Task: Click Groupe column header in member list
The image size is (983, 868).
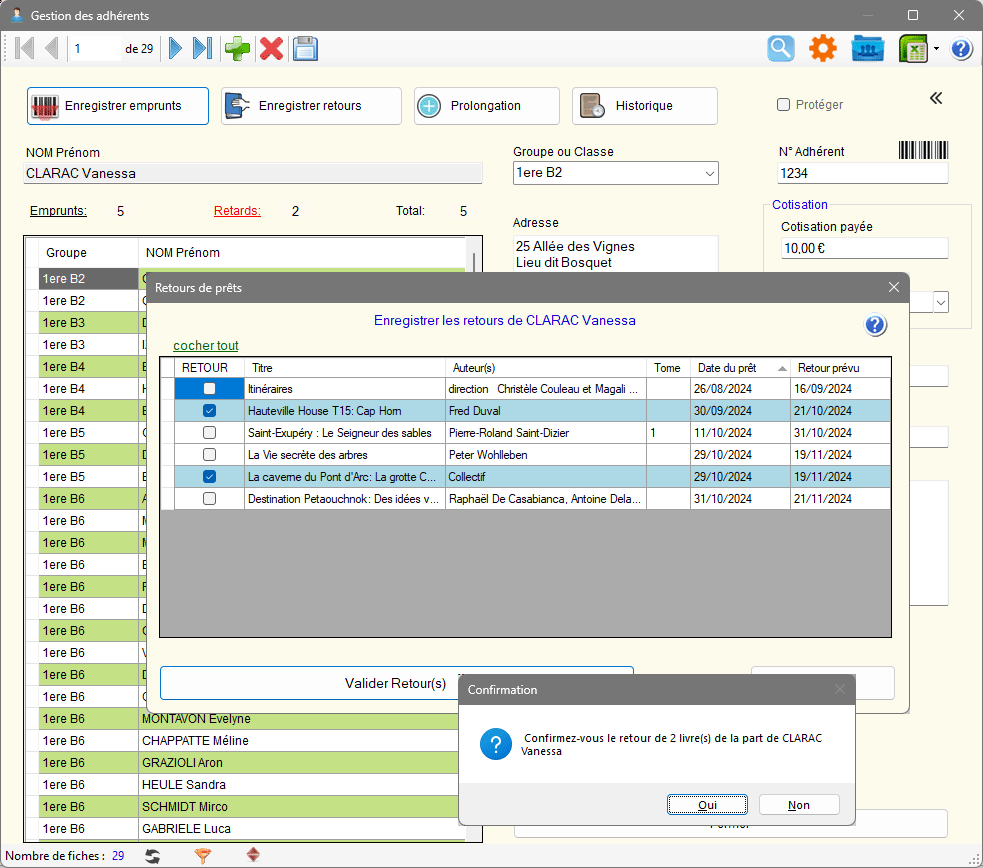Action: click(88, 253)
